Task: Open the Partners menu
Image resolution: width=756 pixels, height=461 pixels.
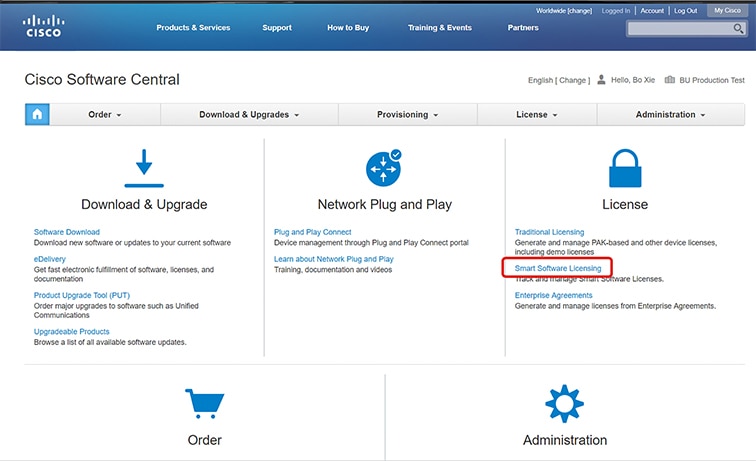Action: pyautogui.click(x=523, y=27)
